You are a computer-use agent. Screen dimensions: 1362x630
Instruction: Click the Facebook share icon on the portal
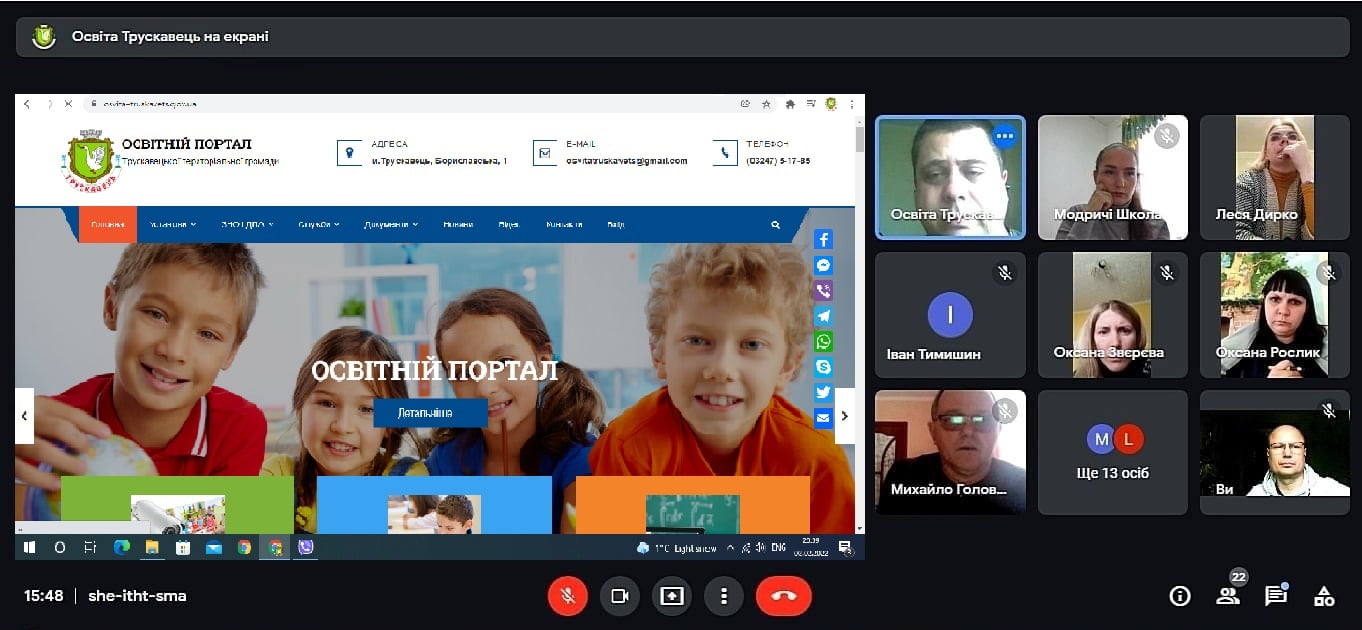823,239
